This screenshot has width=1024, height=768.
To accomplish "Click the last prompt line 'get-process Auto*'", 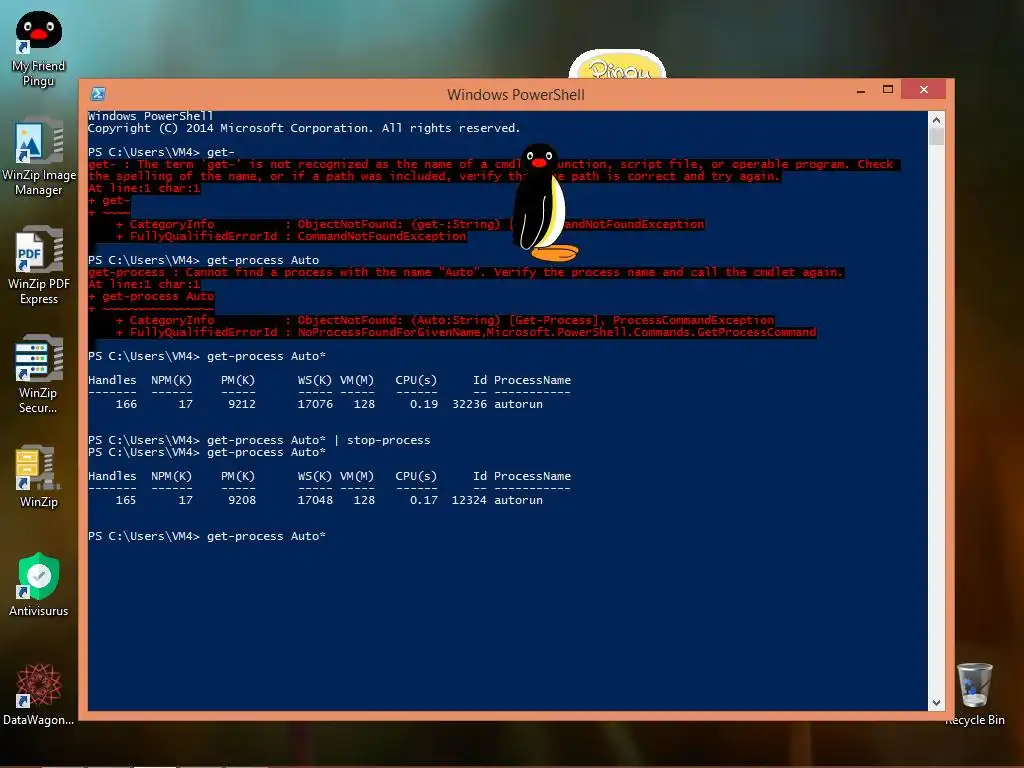I will (207, 536).
